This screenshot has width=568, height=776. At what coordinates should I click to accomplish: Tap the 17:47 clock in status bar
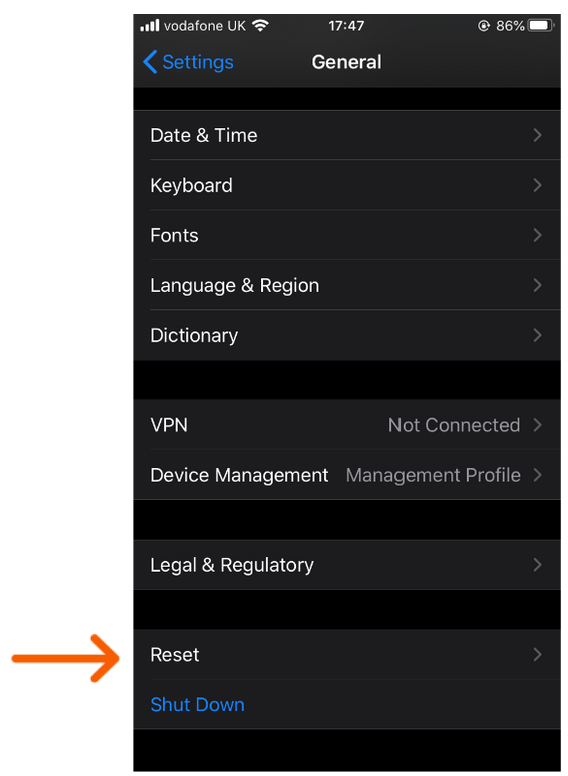click(346, 26)
